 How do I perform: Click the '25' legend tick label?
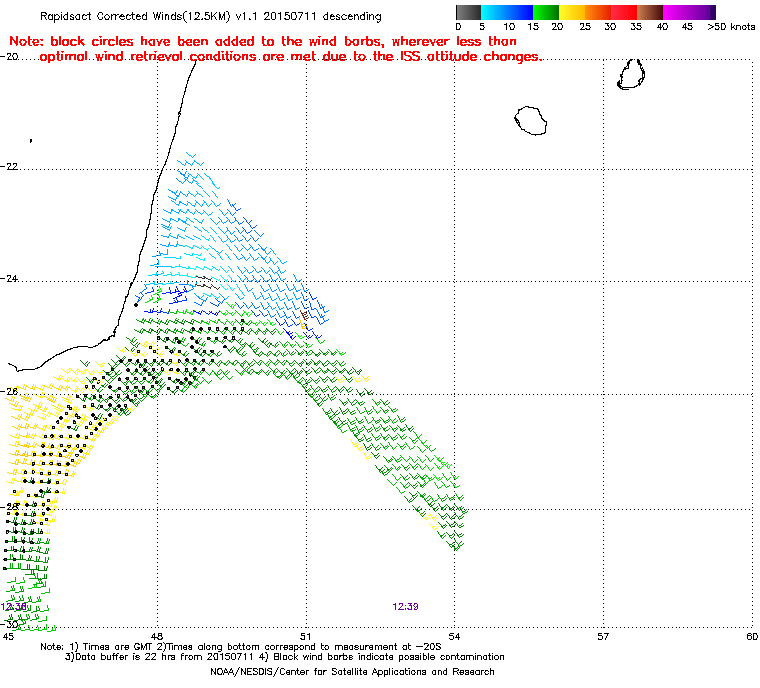pos(585,27)
